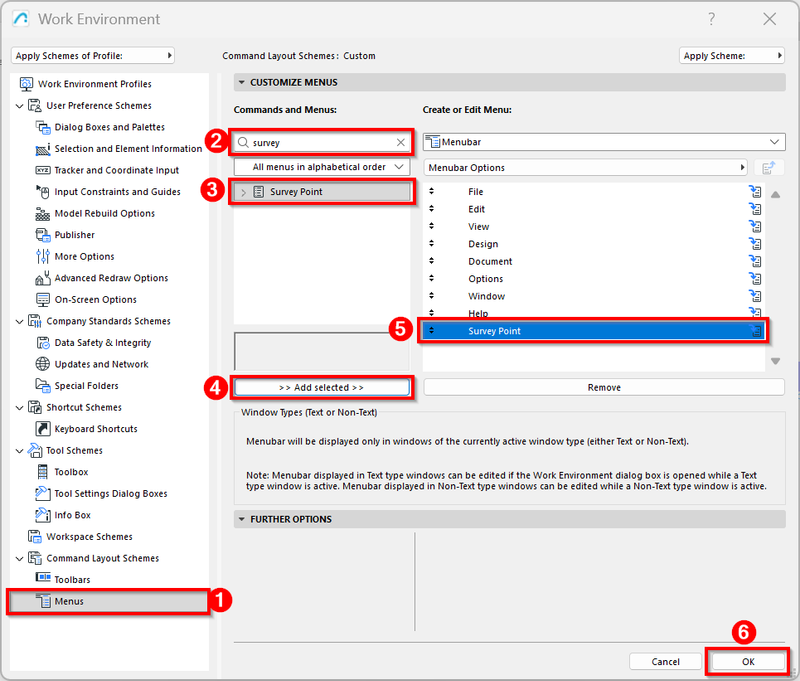
Task: Open Apply Schemes of Profile popup
Action: [x=93, y=56]
